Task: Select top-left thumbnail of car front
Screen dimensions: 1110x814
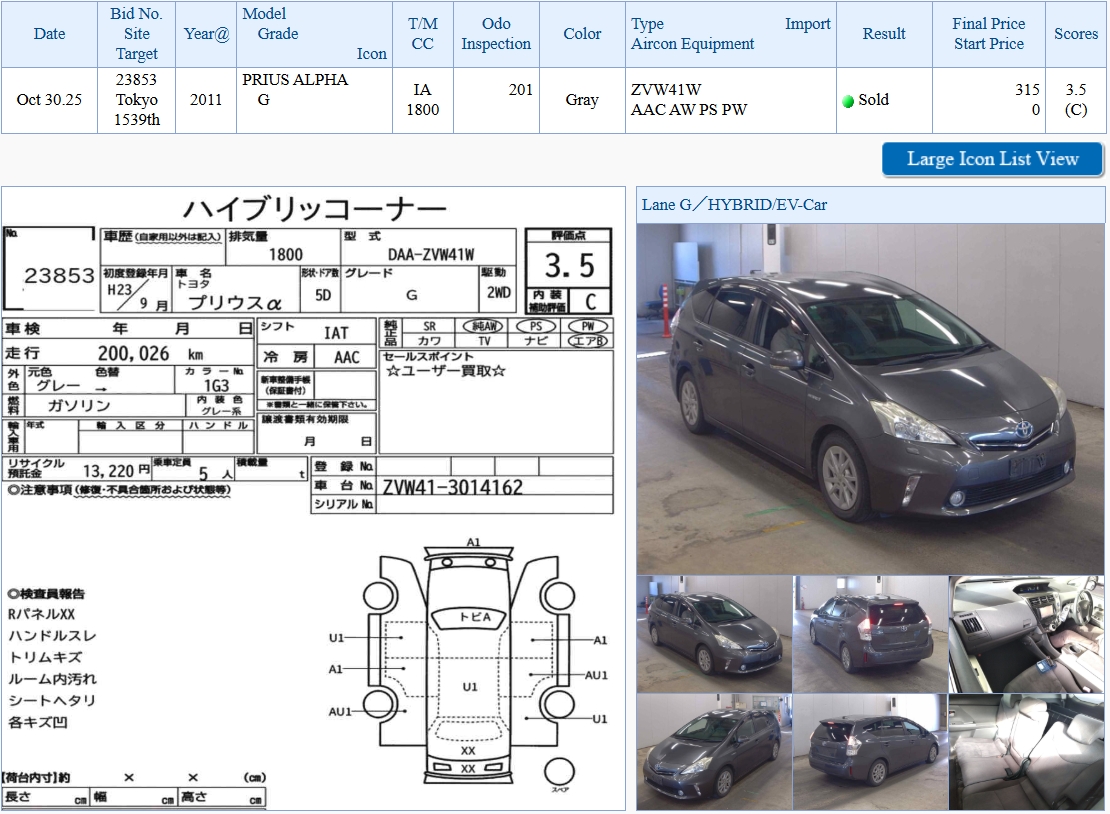Action: (x=714, y=634)
